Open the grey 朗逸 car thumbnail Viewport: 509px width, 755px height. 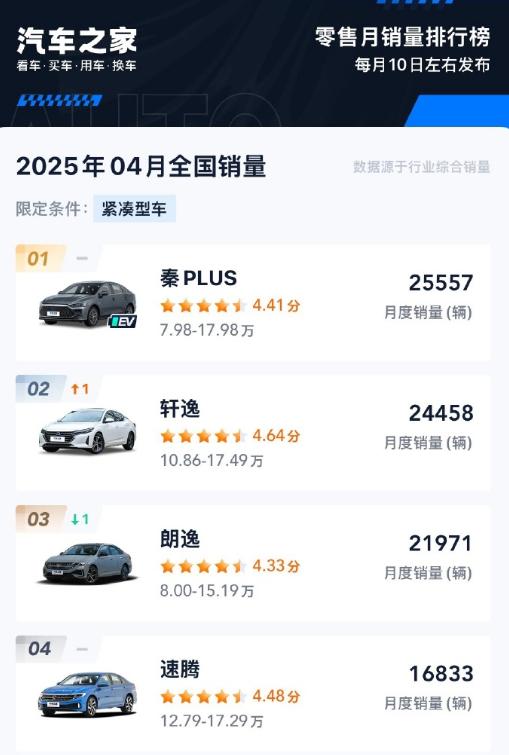(x=88, y=563)
